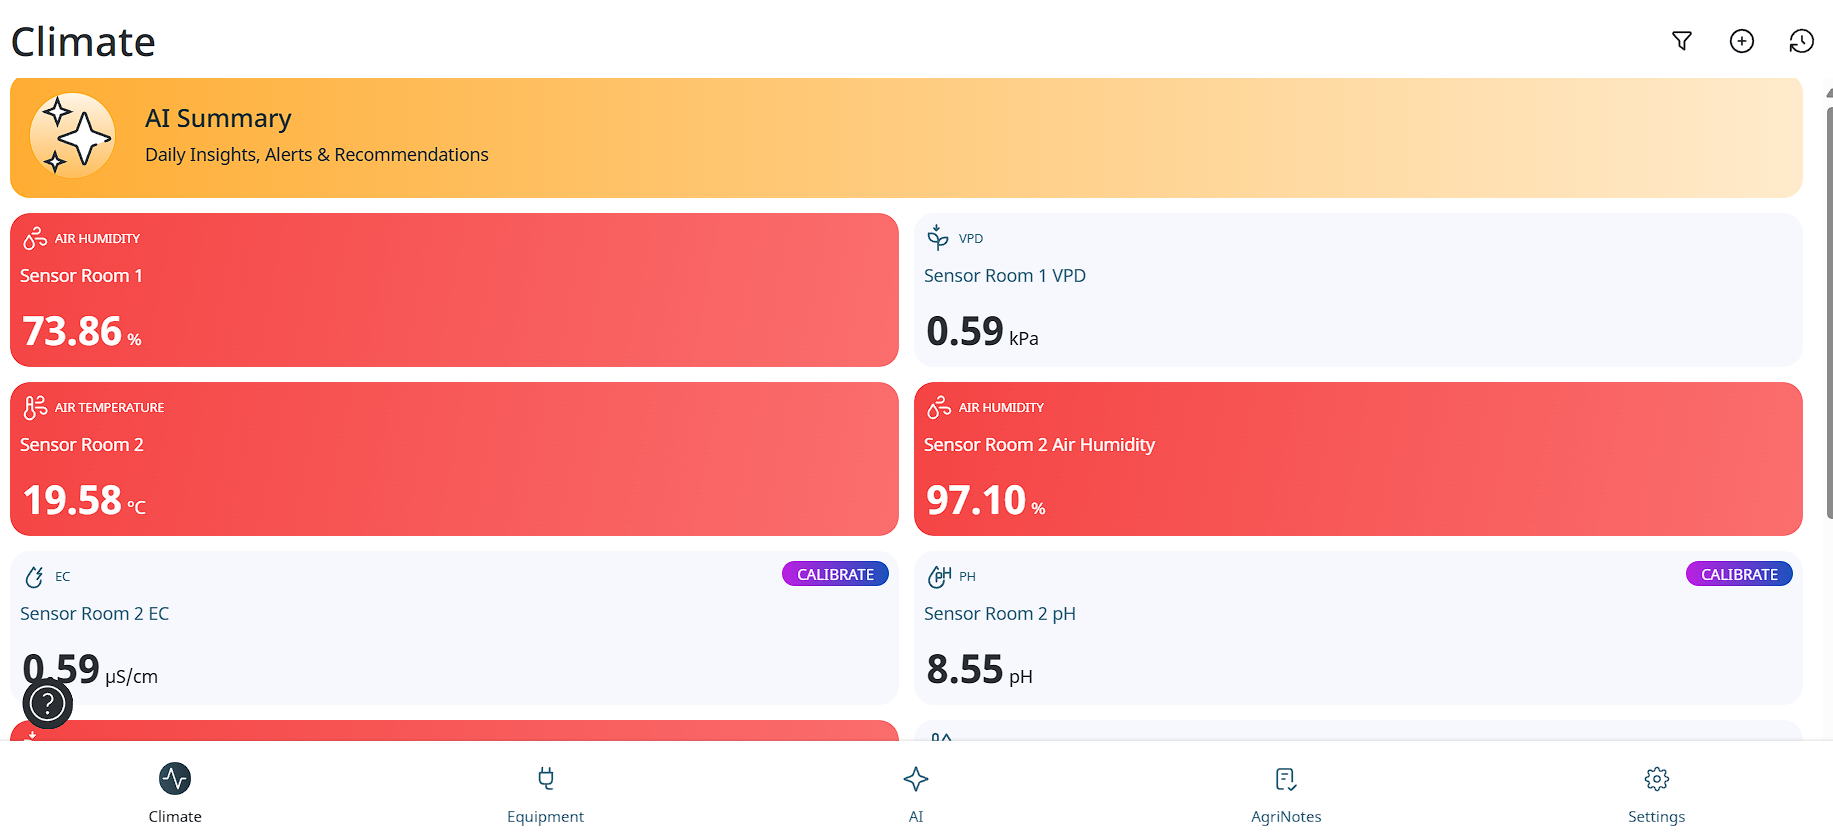Open the filter icon at top right
This screenshot has width=1833, height=835.
pos(1682,41)
